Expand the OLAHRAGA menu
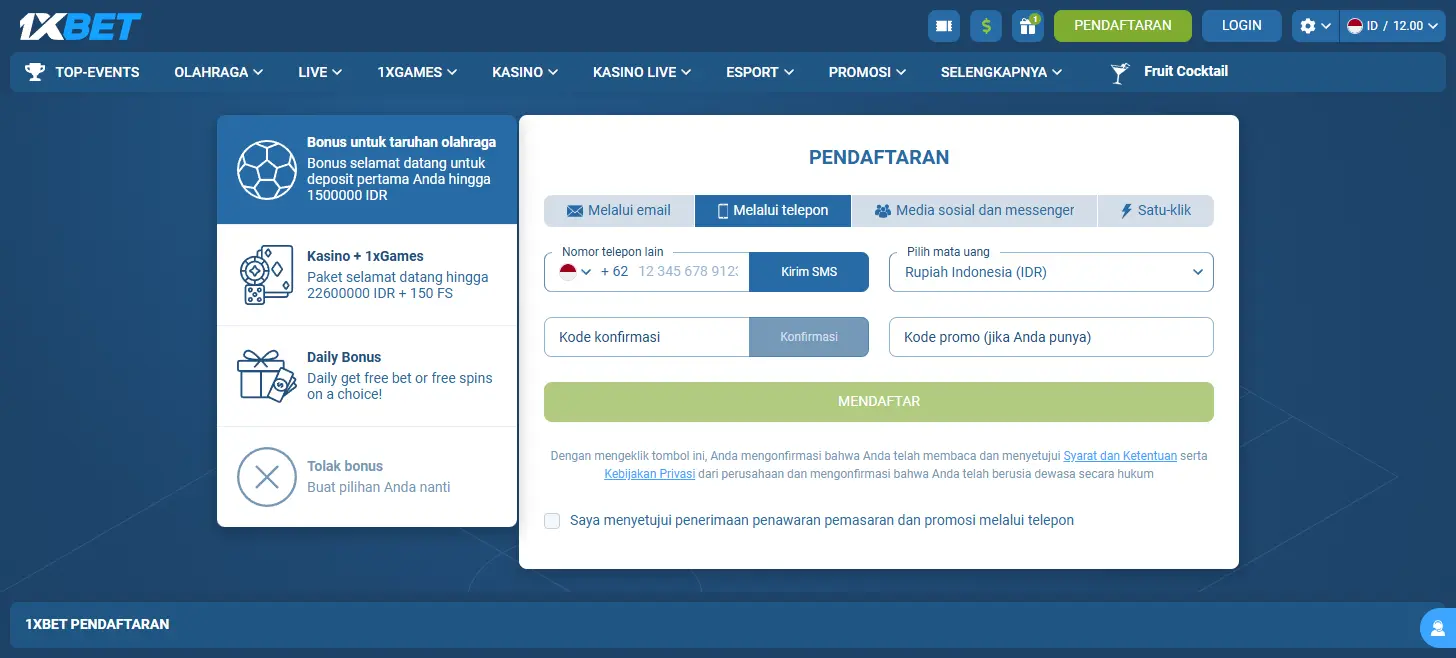Viewport: 1456px width, 658px height. pos(218,72)
